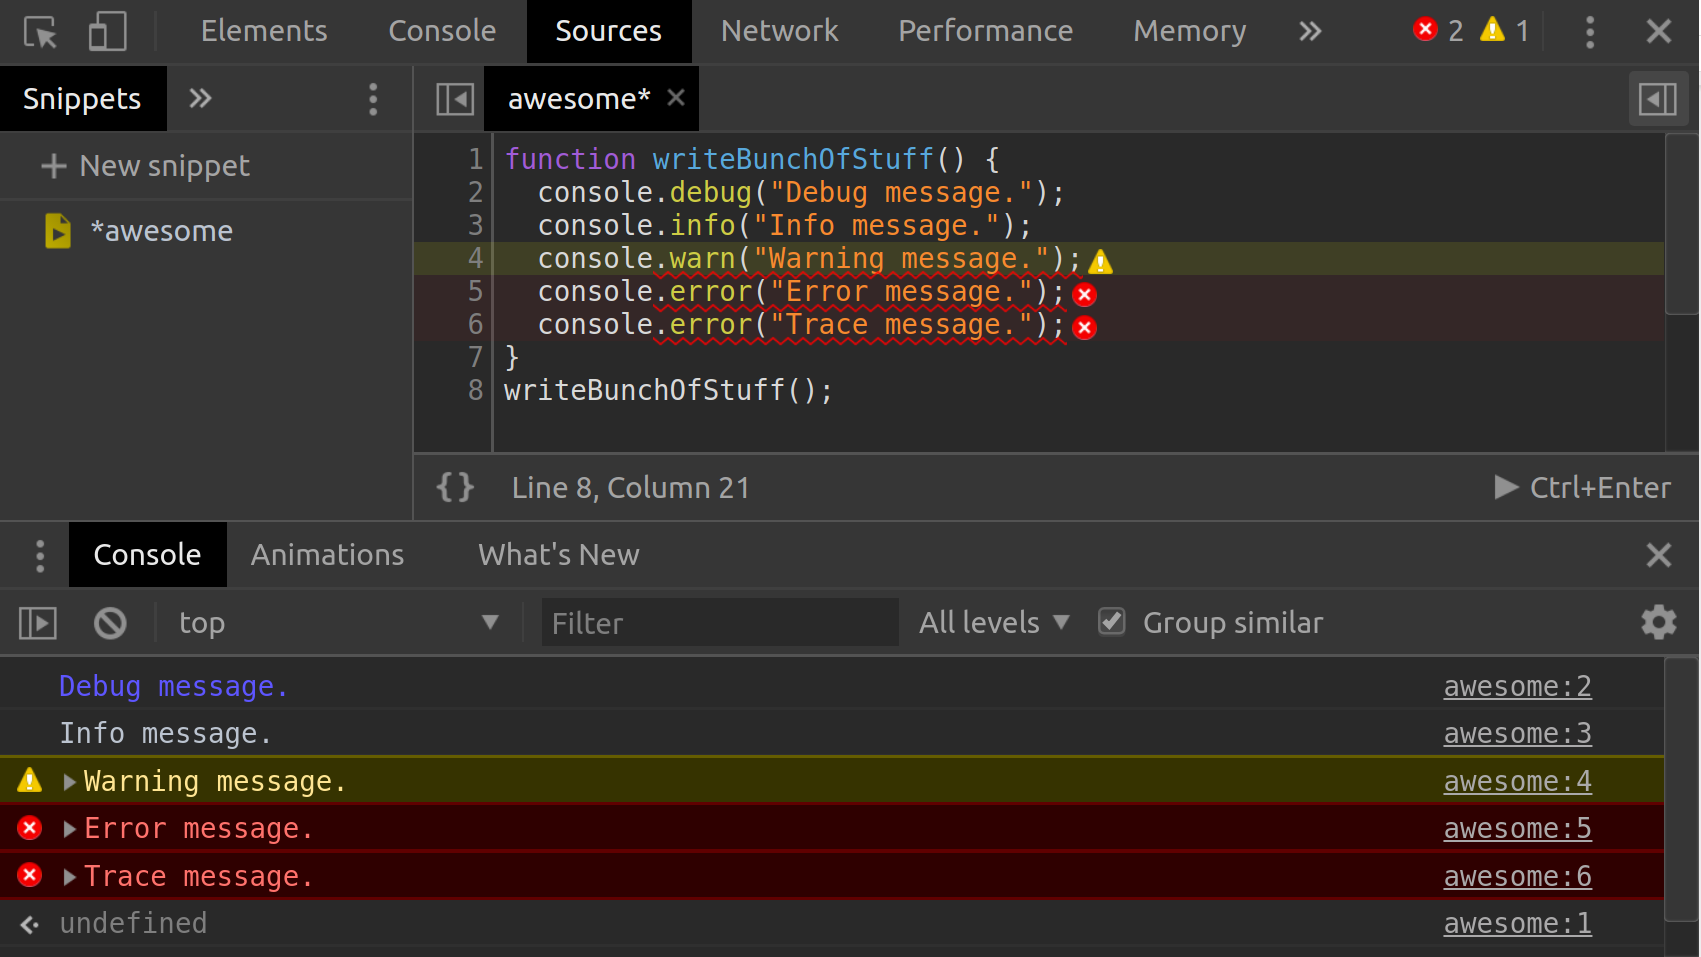Show more DevTools panel tabs
The height and width of the screenshot is (957, 1701).
(x=1310, y=32)
